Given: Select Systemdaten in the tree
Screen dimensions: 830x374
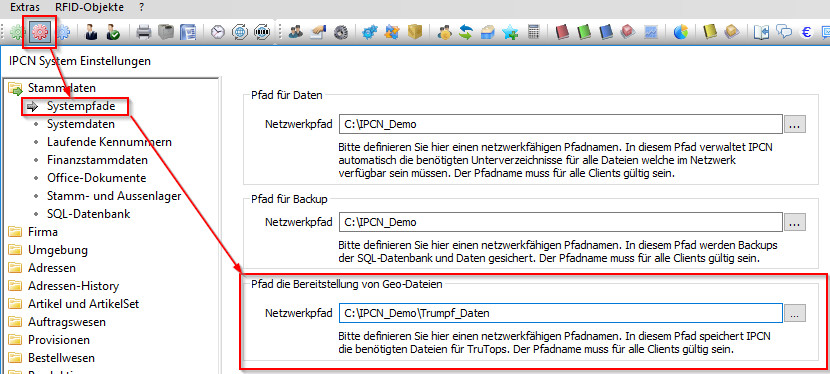Looking at the screenshot, I should (80, 124).
